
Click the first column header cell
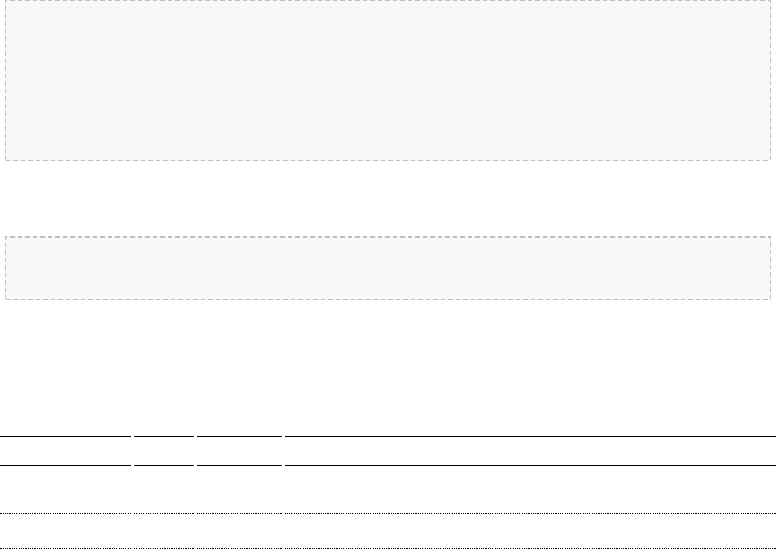(x=65, y=451)
